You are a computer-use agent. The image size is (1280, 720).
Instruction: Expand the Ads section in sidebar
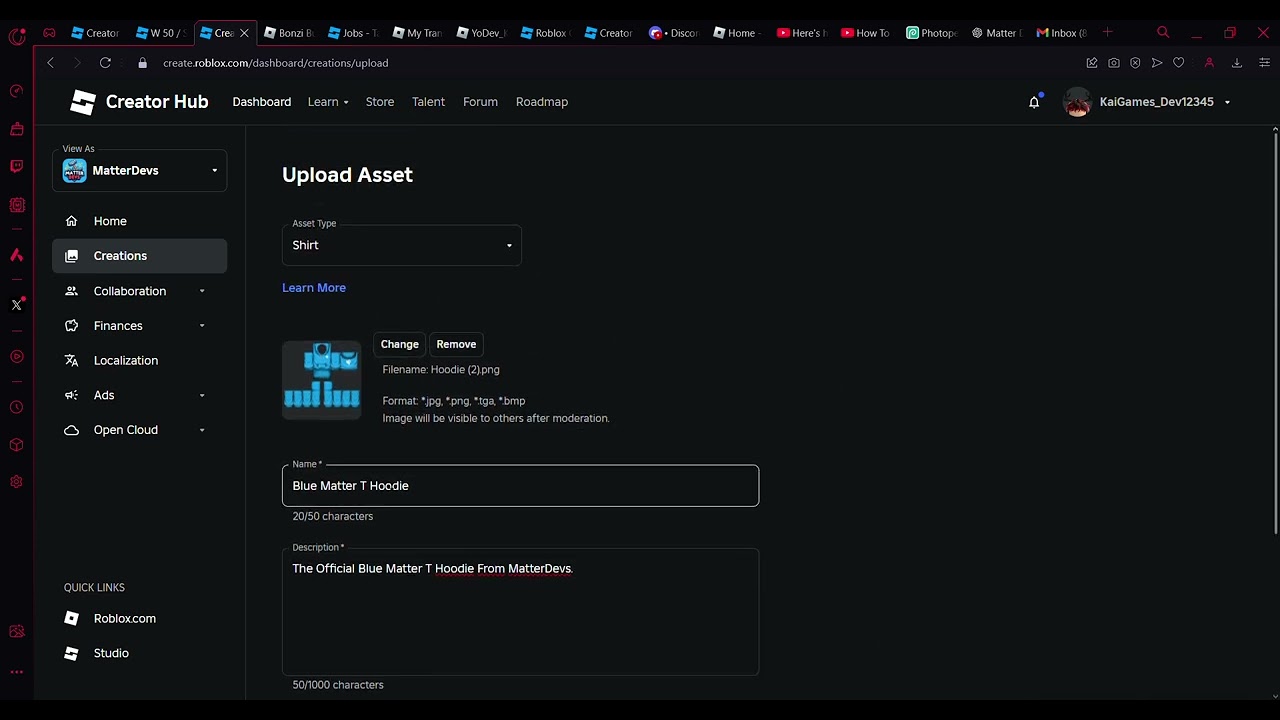pyautogui.click(x=202, y=395)
